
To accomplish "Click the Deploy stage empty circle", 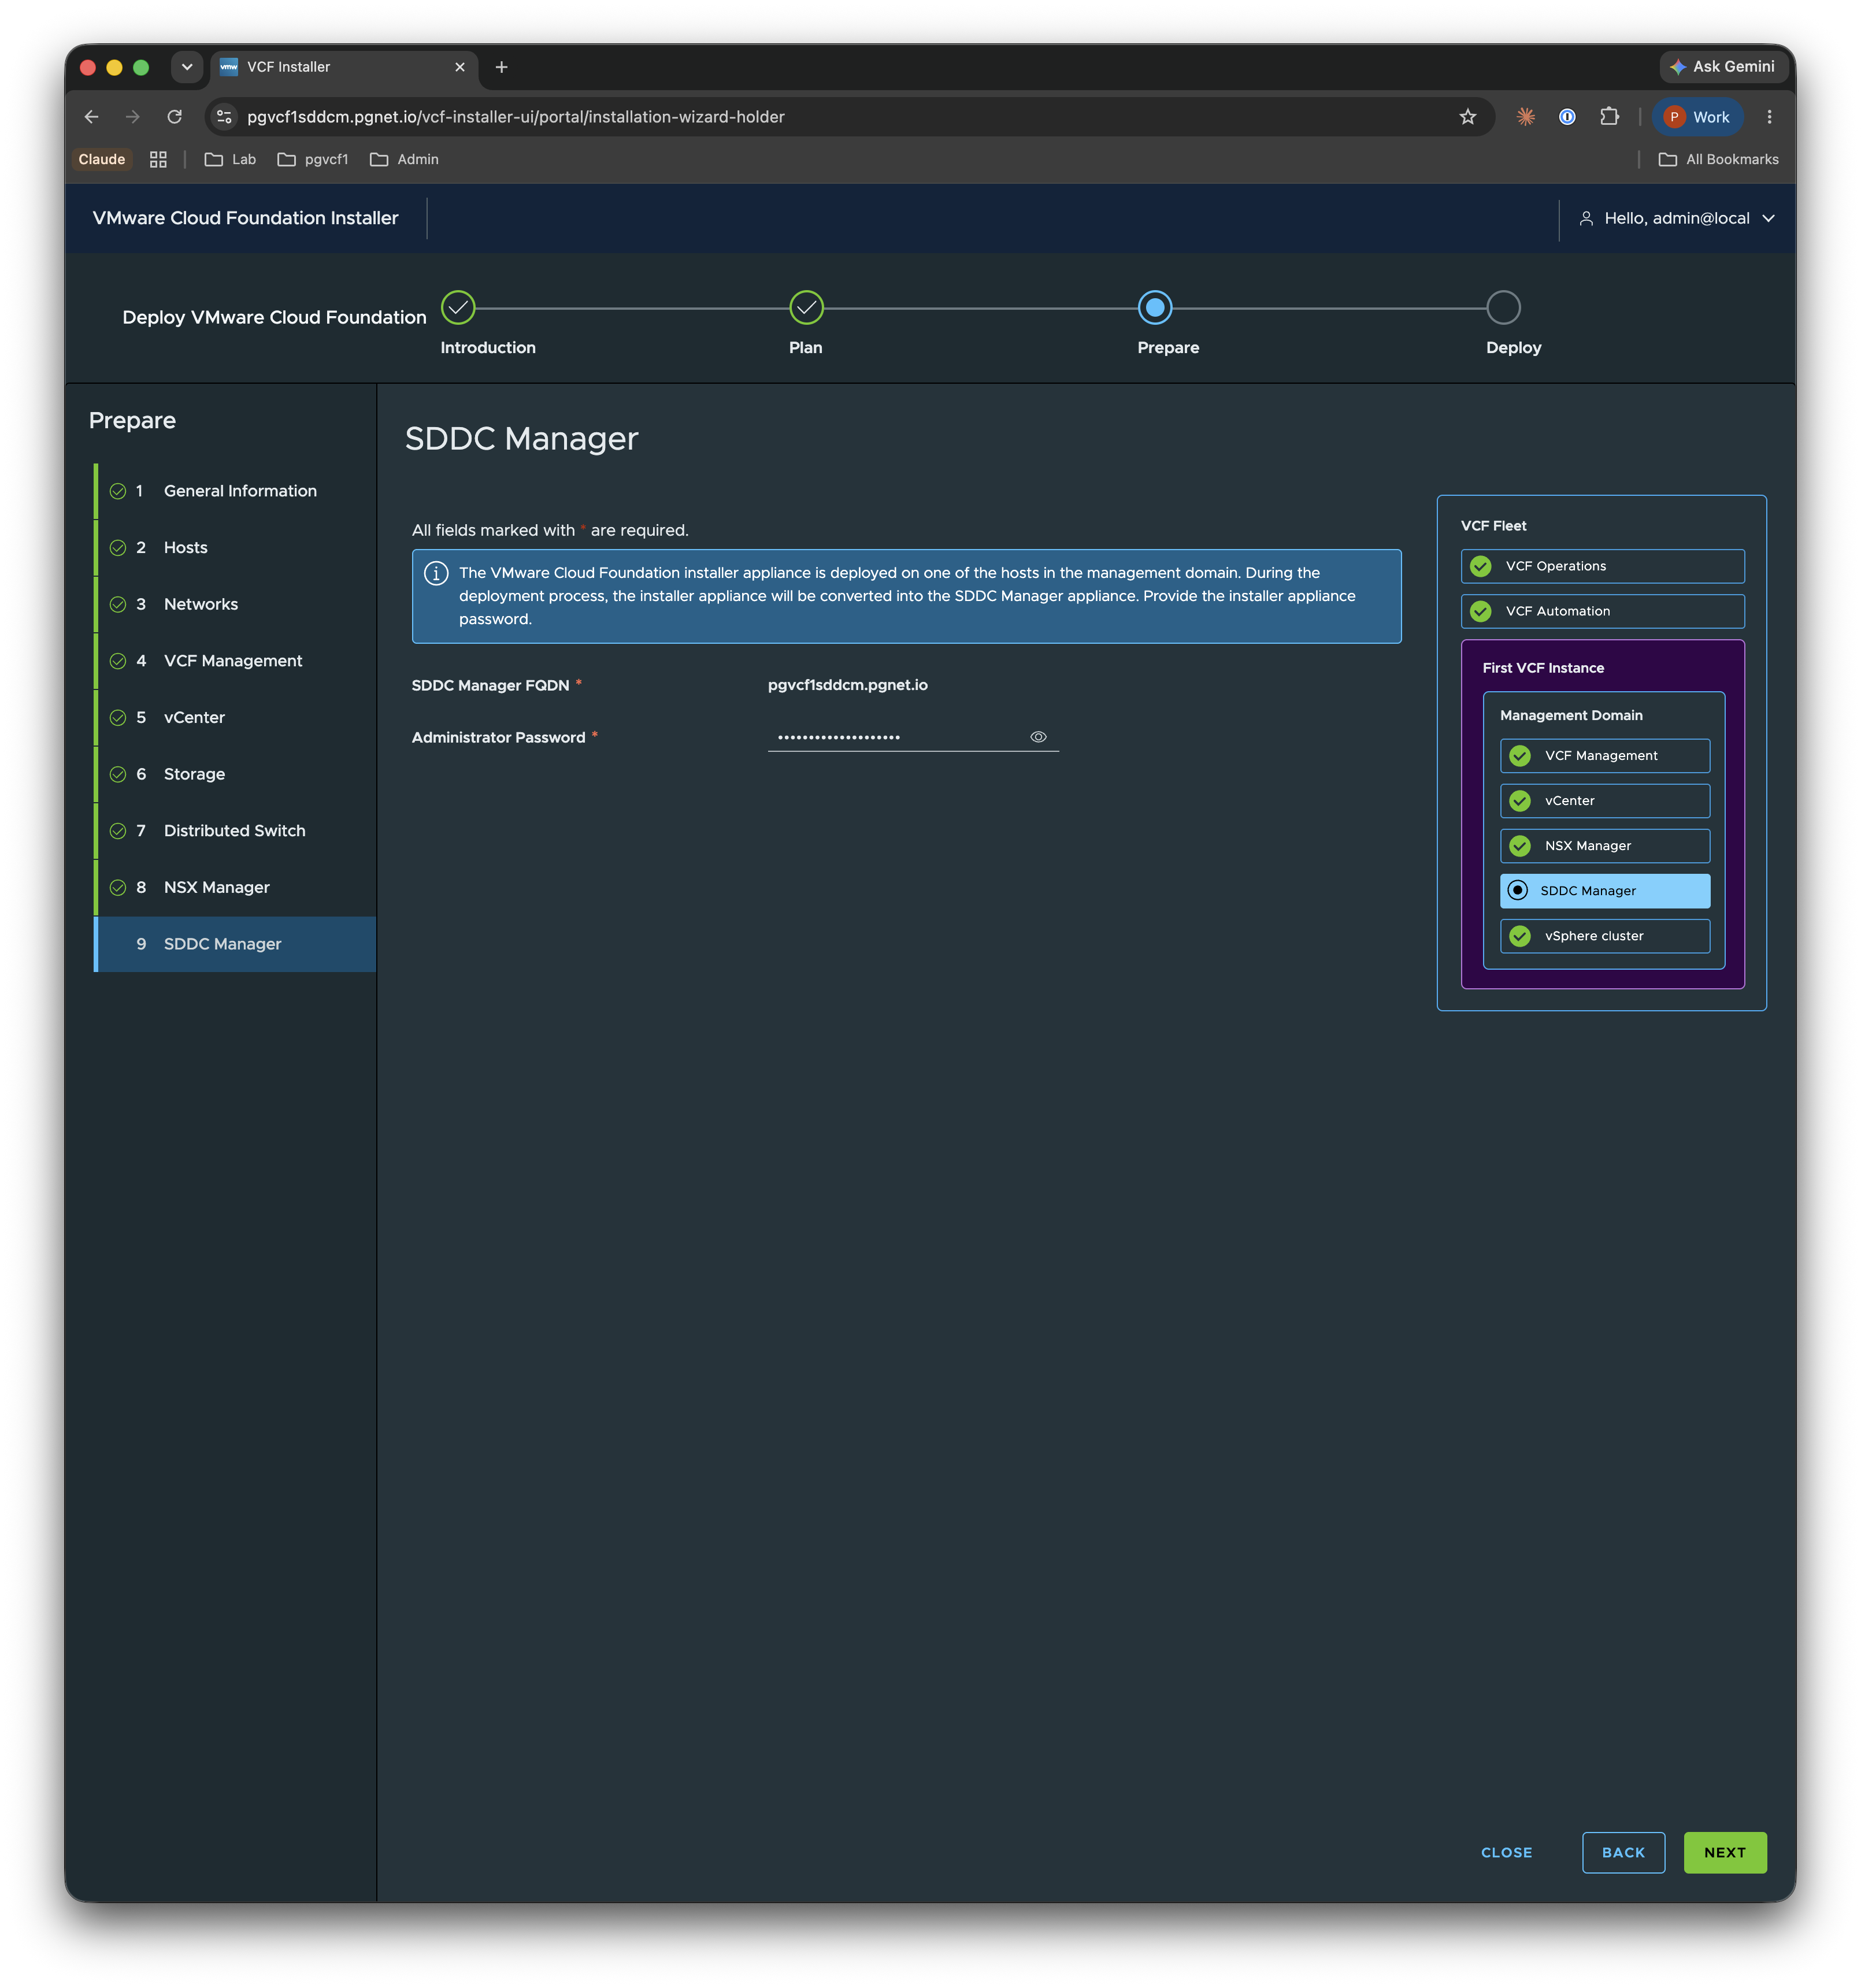I will [x=1502, y=308].
